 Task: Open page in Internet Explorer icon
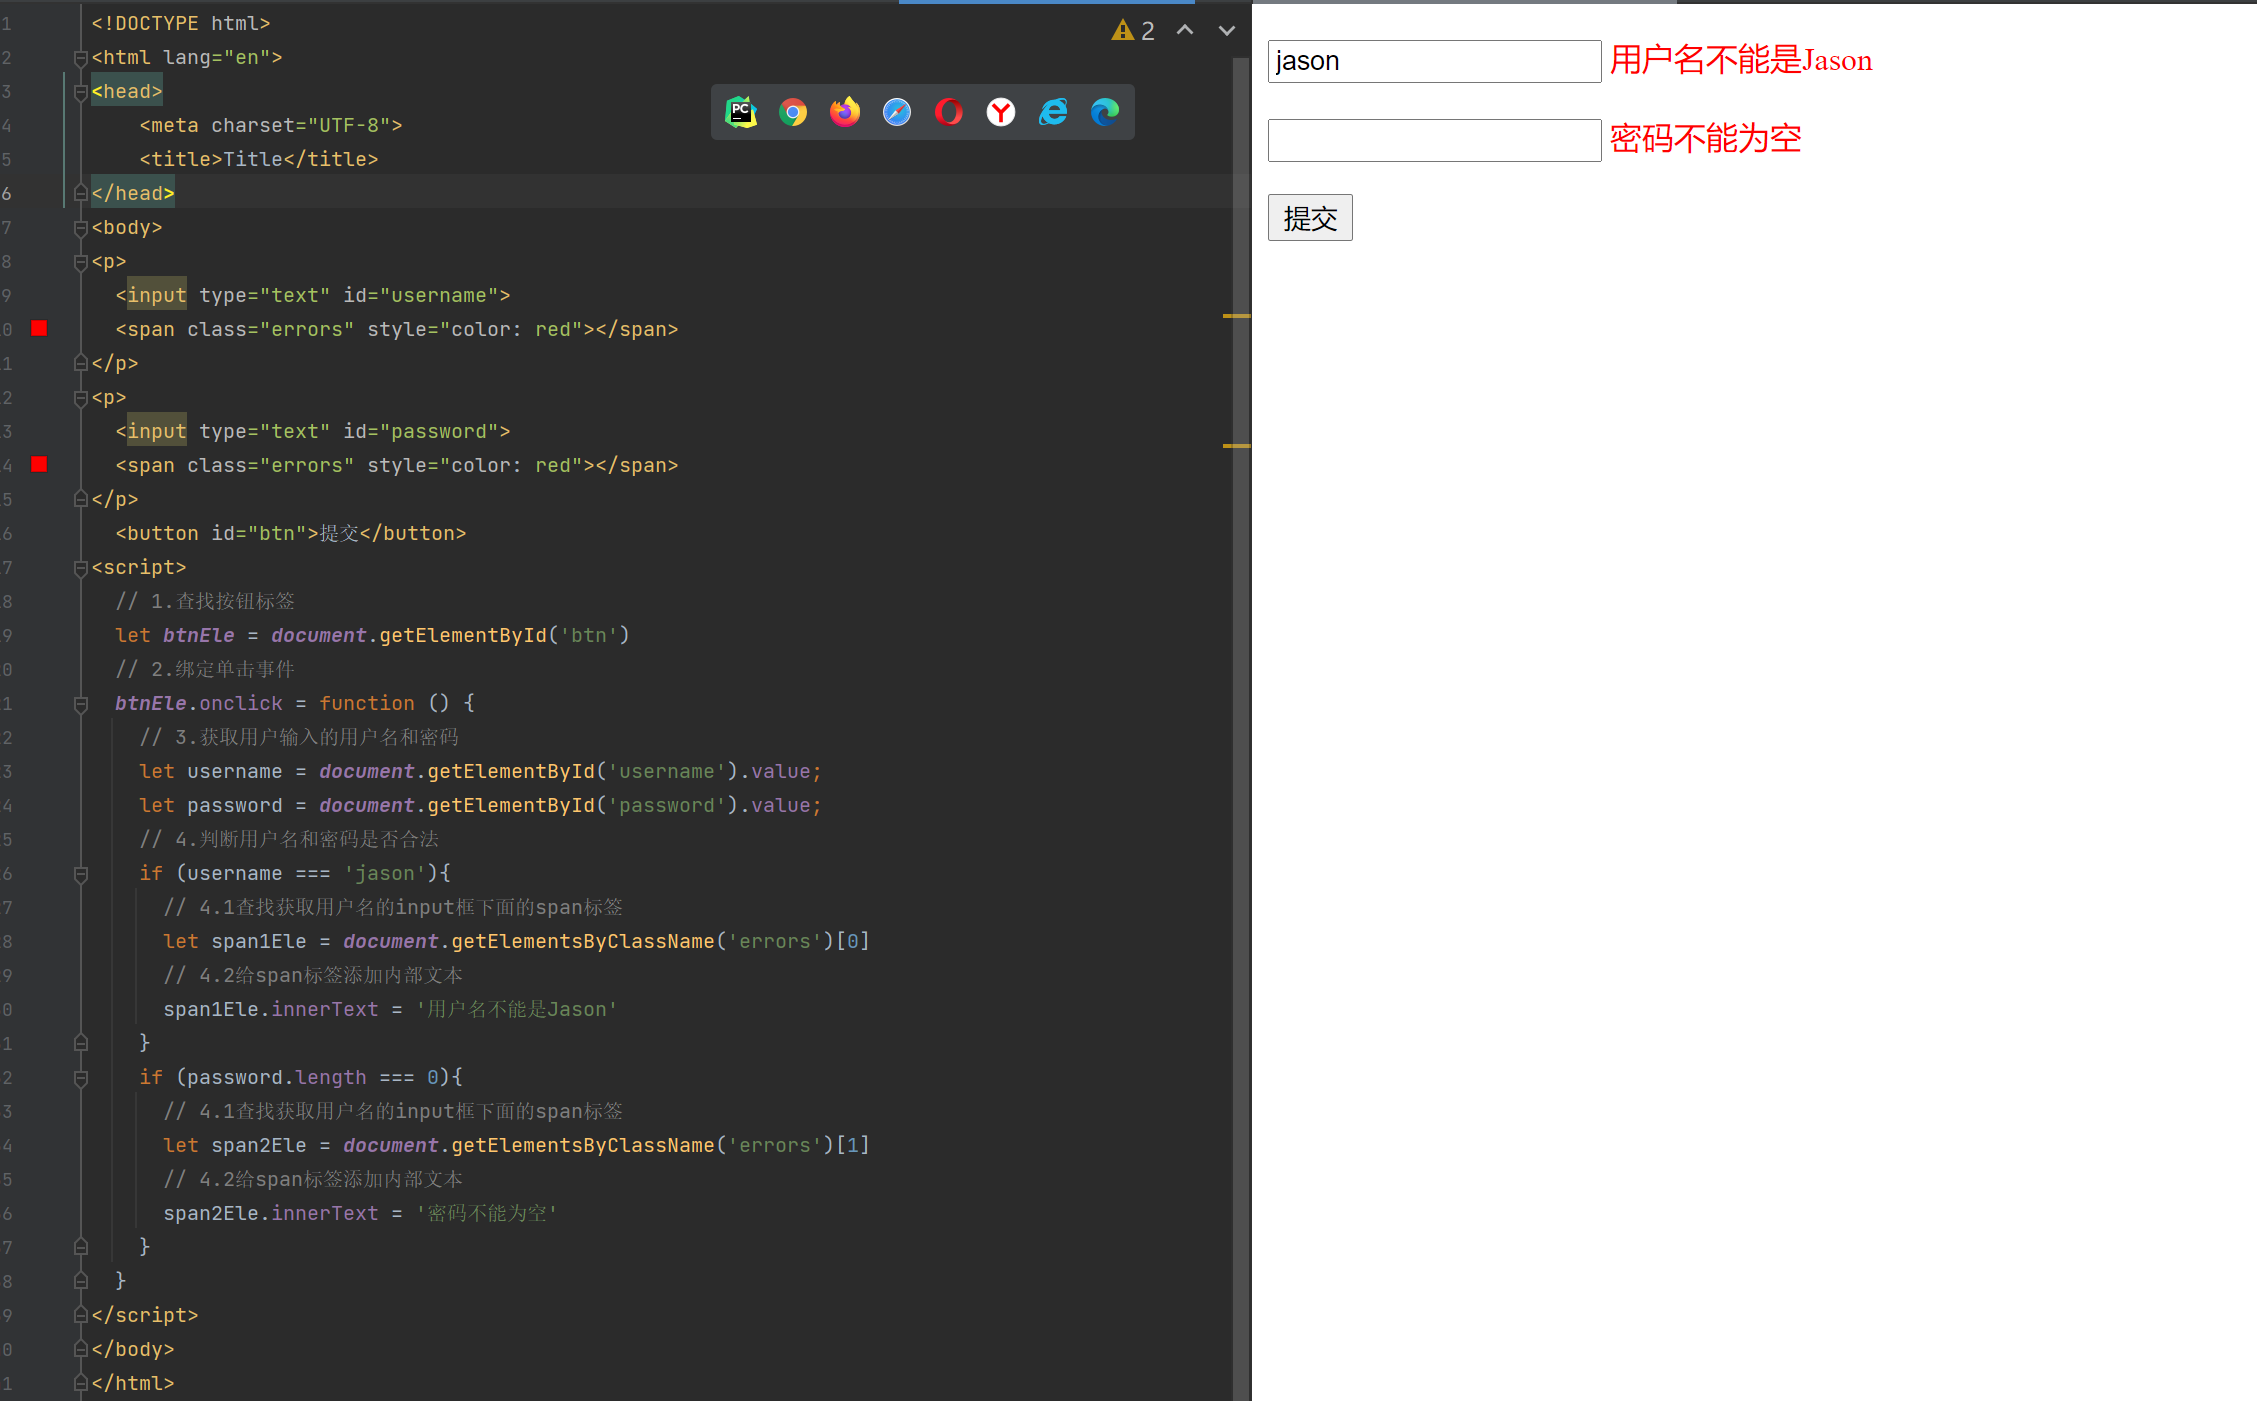(1053, 112)
